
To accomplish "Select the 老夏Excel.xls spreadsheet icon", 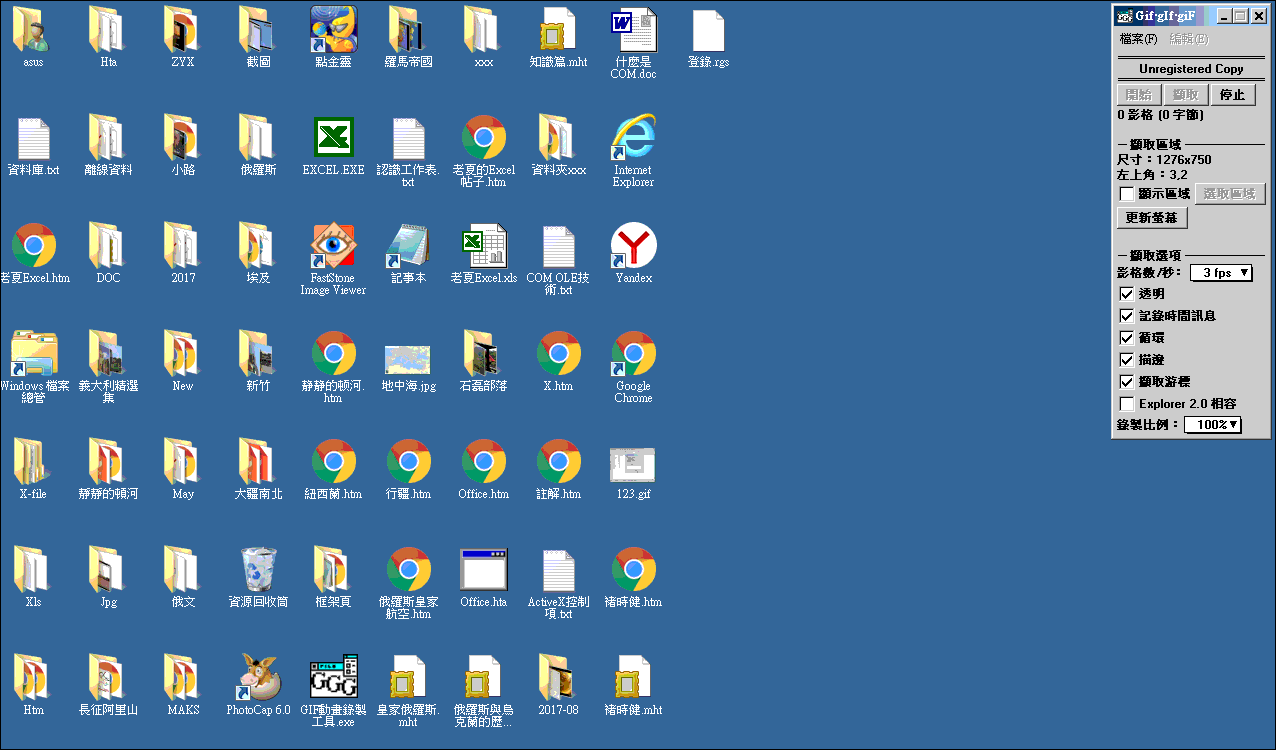I will click(483, 246).
